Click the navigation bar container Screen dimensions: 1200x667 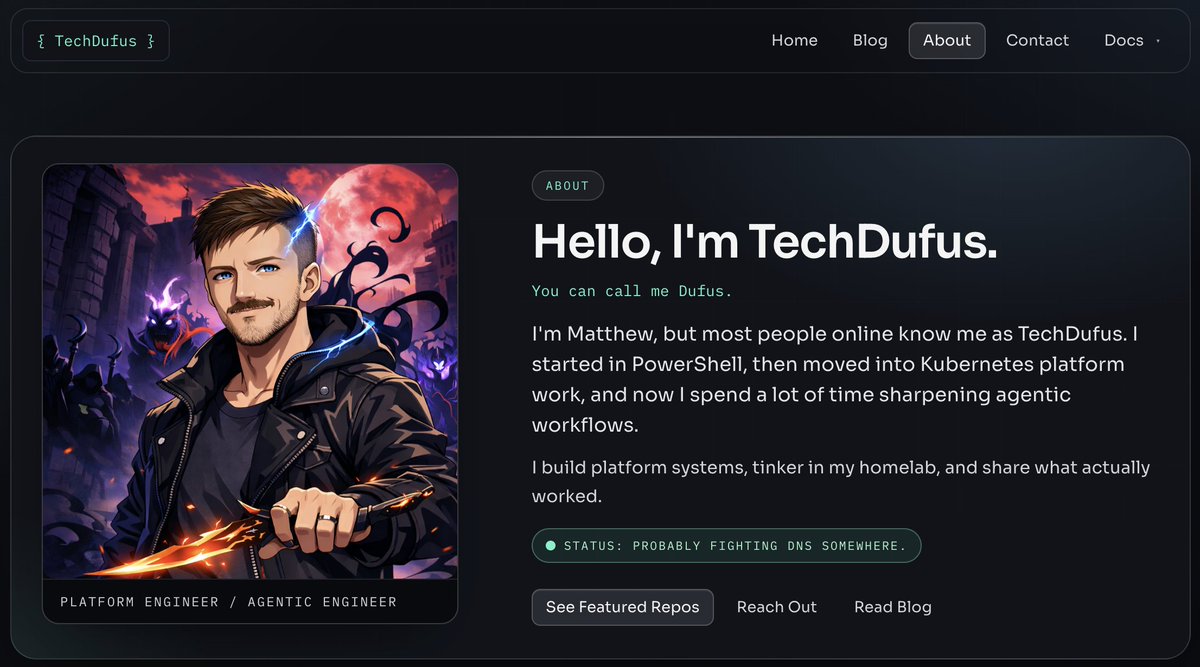(x=450, y=40)
